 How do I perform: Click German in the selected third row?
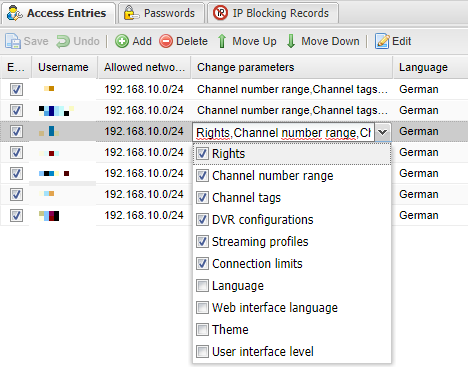point(419,131)
